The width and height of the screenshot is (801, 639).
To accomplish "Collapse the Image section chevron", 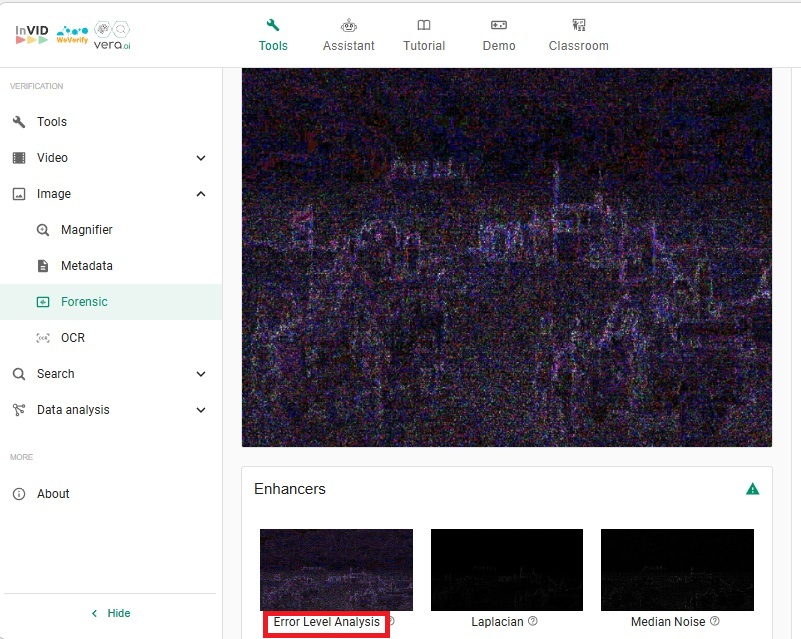I will (201, 194).
